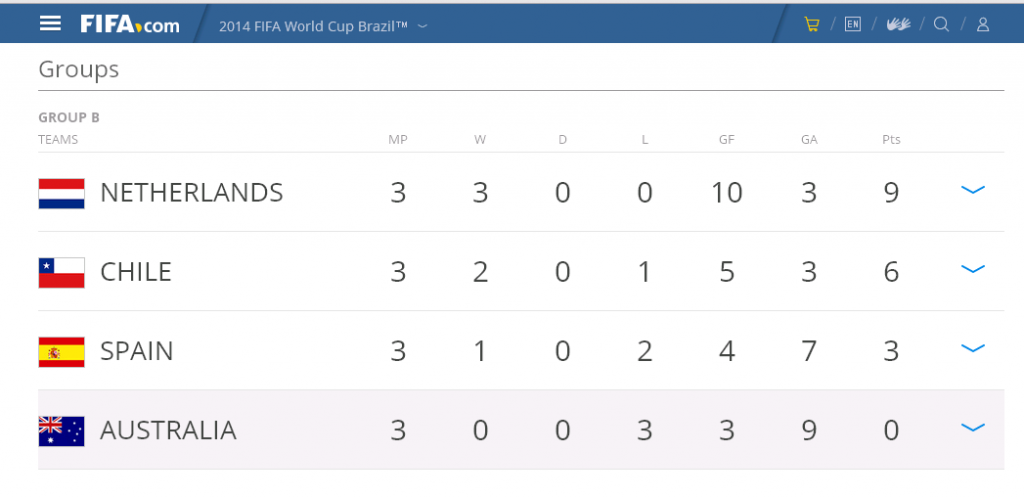1024x497 pixels.
Task: Open the user account icon
Action: 983,25
